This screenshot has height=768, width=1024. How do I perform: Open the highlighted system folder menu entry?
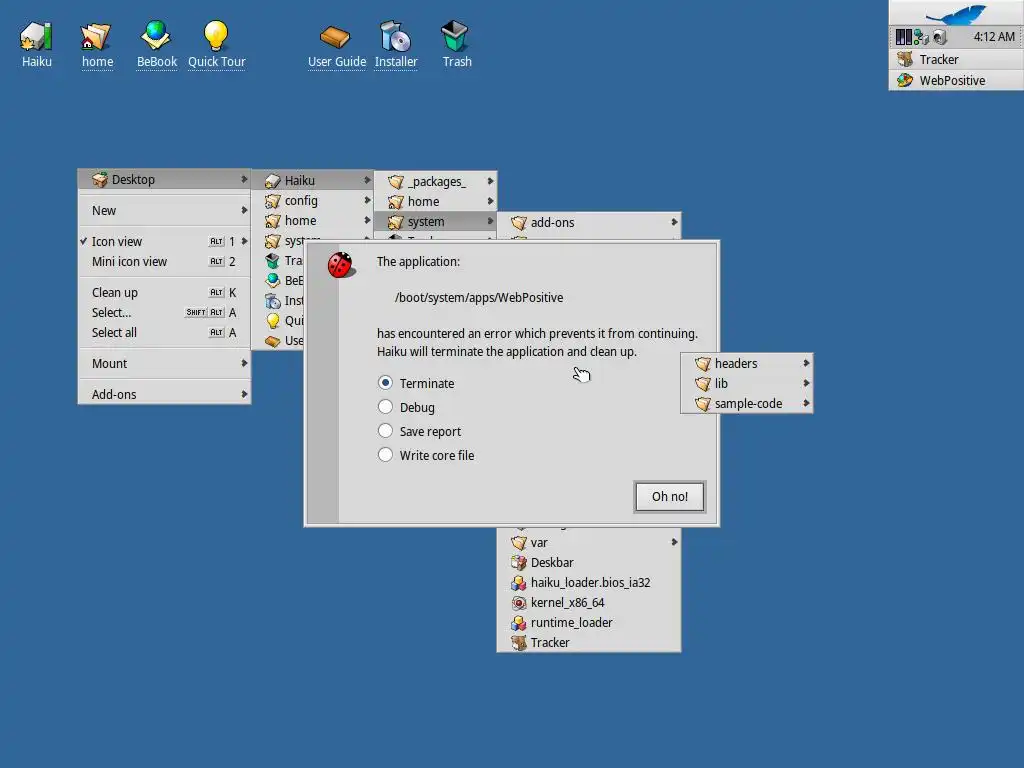click(435, 222)
